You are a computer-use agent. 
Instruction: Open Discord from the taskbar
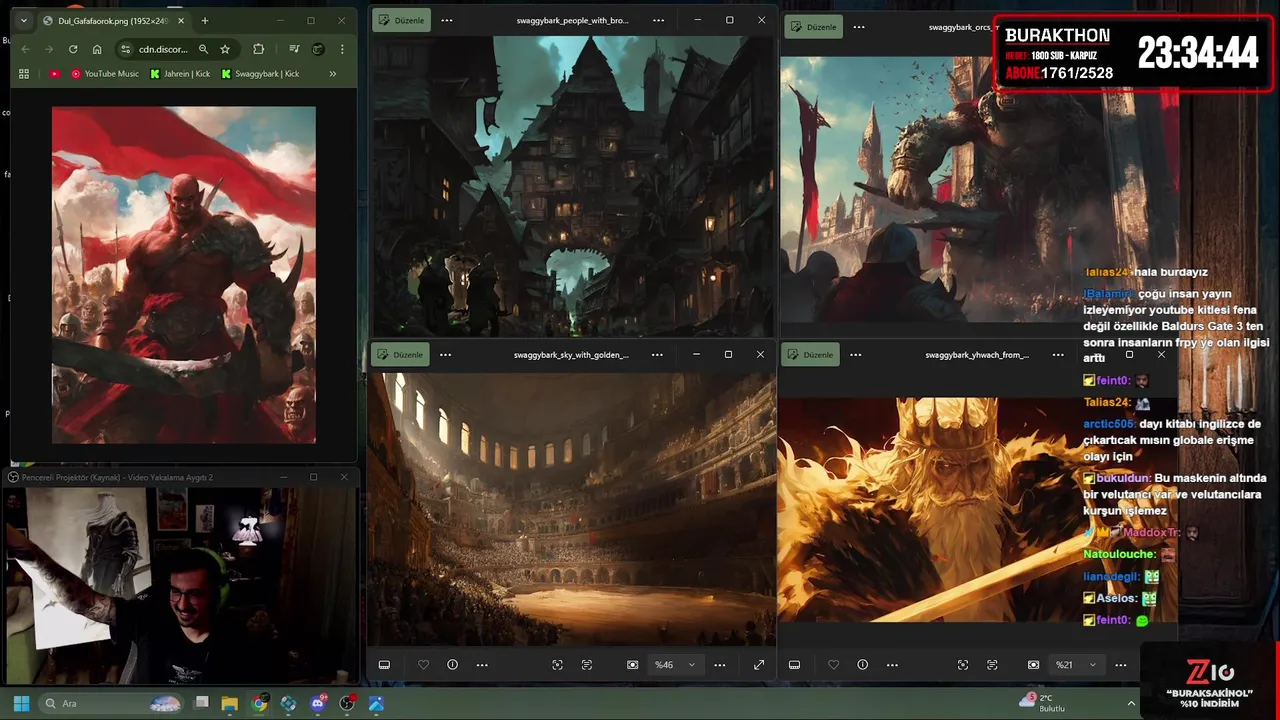point(318,704)
